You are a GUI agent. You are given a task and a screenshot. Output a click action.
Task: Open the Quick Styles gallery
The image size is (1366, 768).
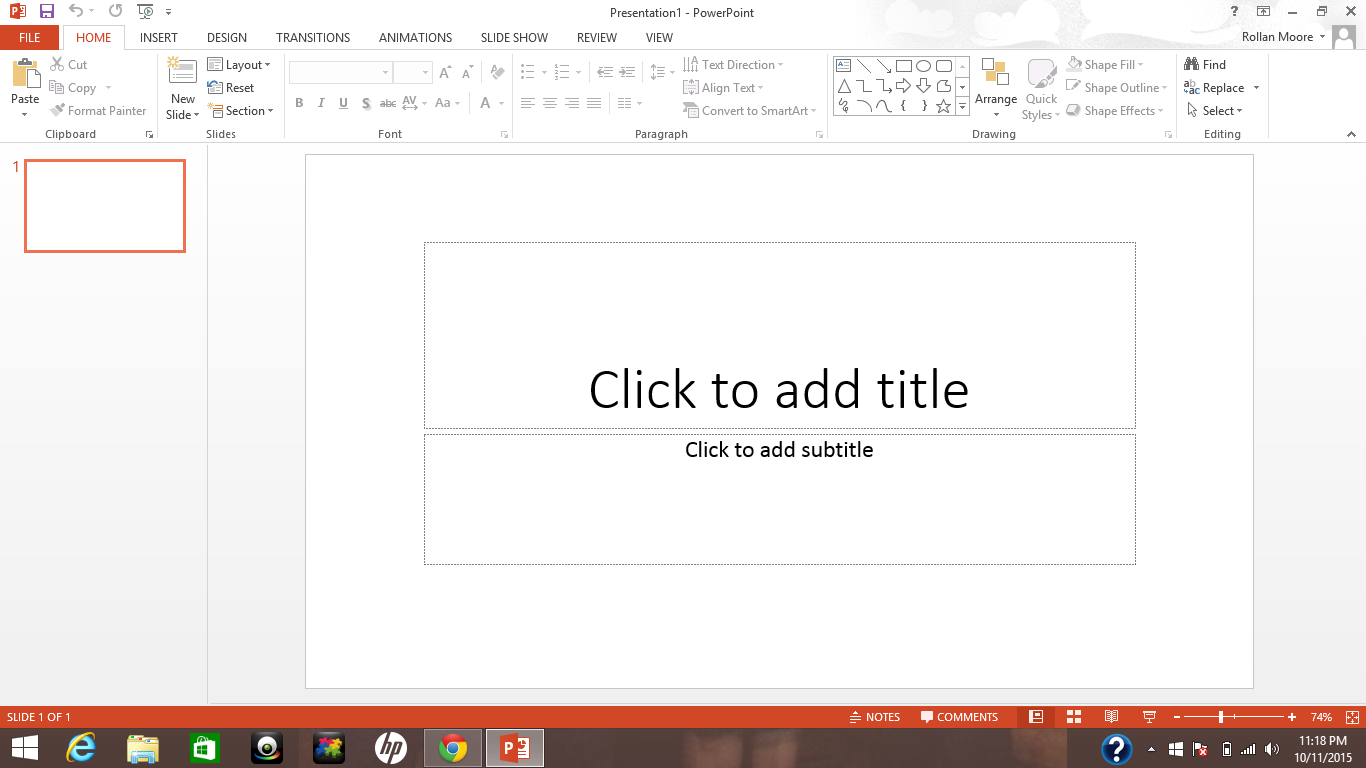(x=1041, y=88)
